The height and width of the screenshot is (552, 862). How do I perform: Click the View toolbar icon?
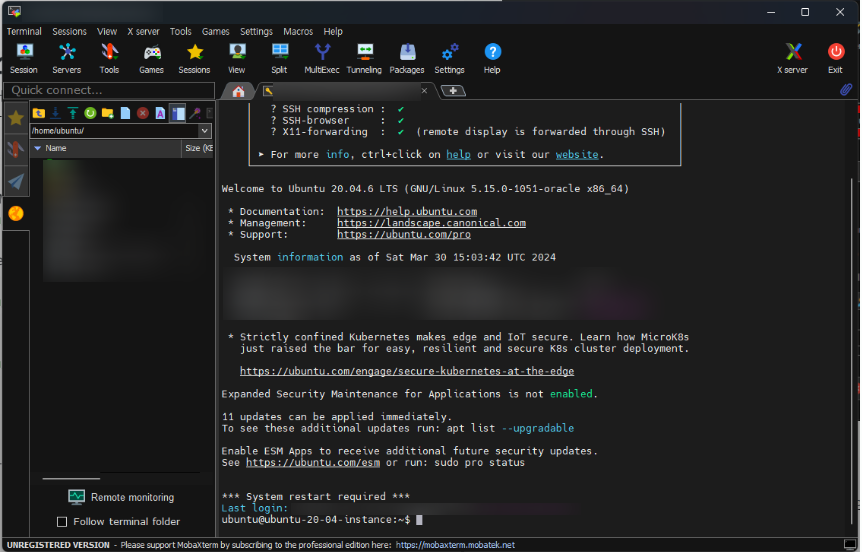236,58
